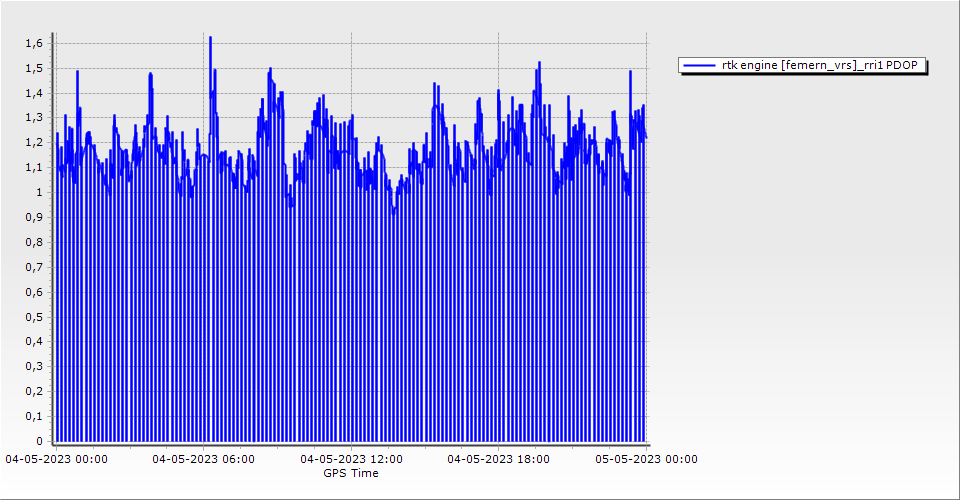Viewport: 960px width, 500px height.
Task: Select the 0,2 value on the Y axis
Action: click(x=34, y=391)
